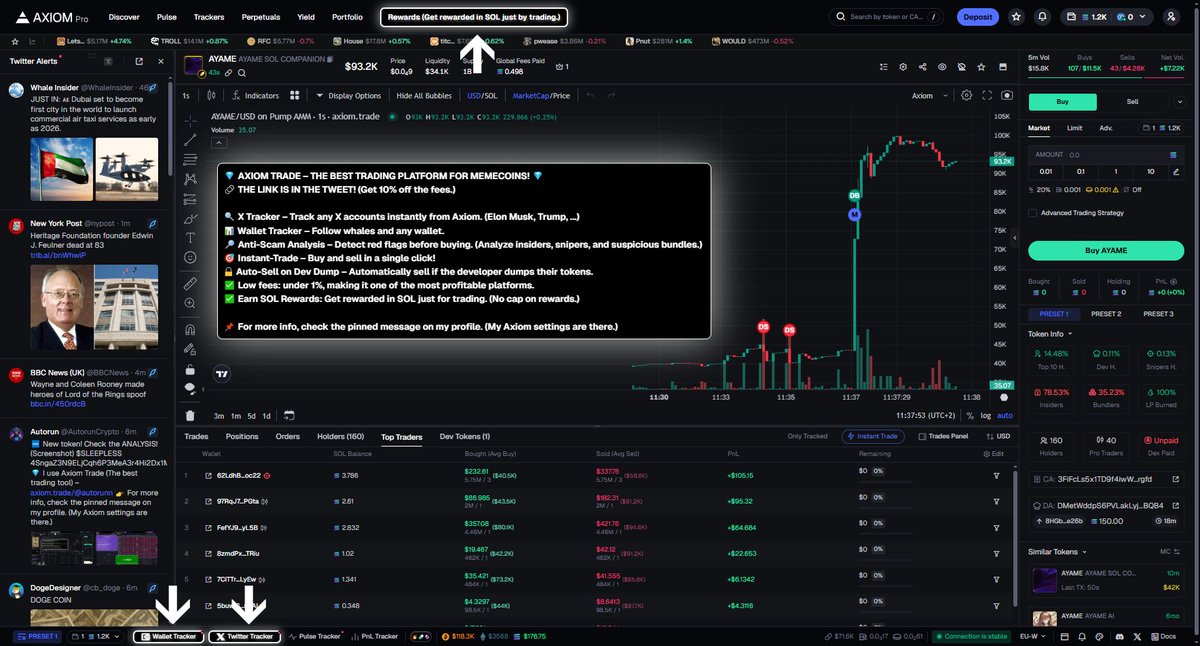The image size is (1200, 646).
Task: Toggle the Instant Trade button
Action: [x=873, y=436]
